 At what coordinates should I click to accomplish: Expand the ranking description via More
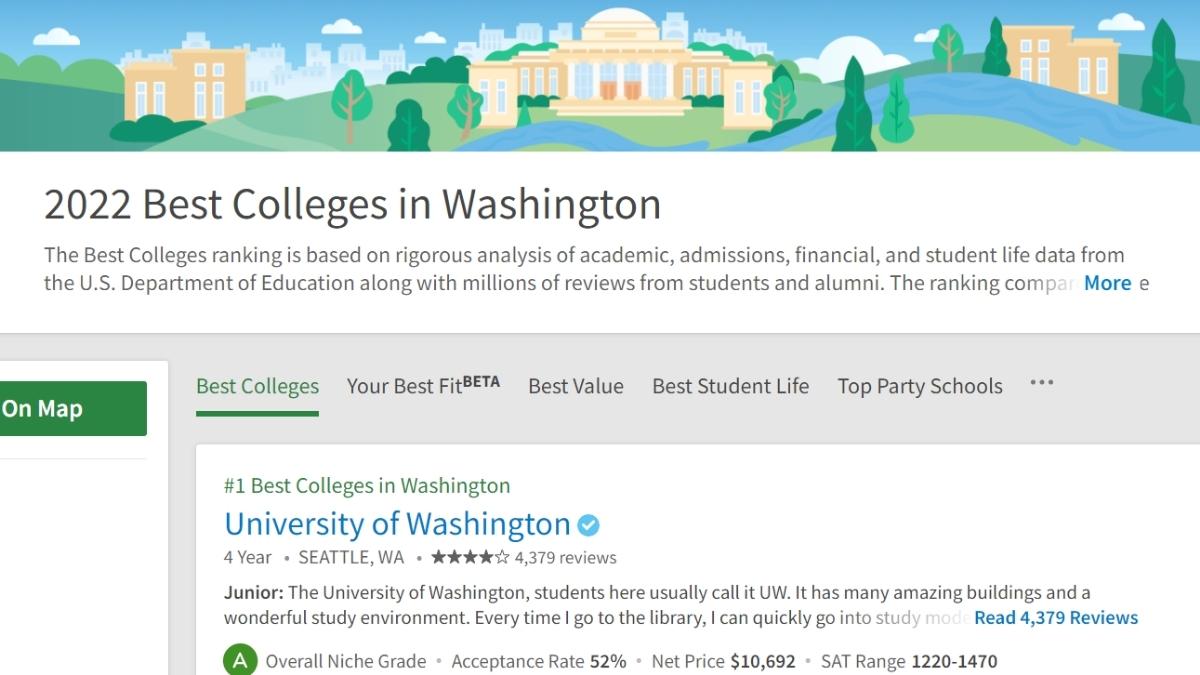tap(1107, 283)
